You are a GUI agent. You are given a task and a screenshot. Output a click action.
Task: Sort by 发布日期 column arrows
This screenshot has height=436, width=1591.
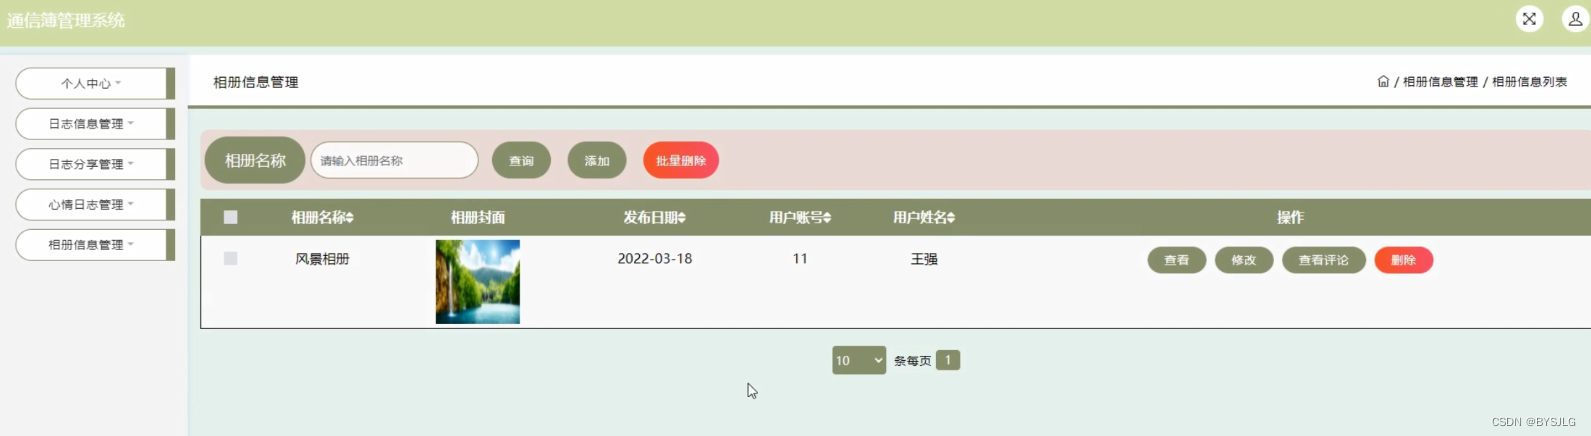(x=681, y=218)
